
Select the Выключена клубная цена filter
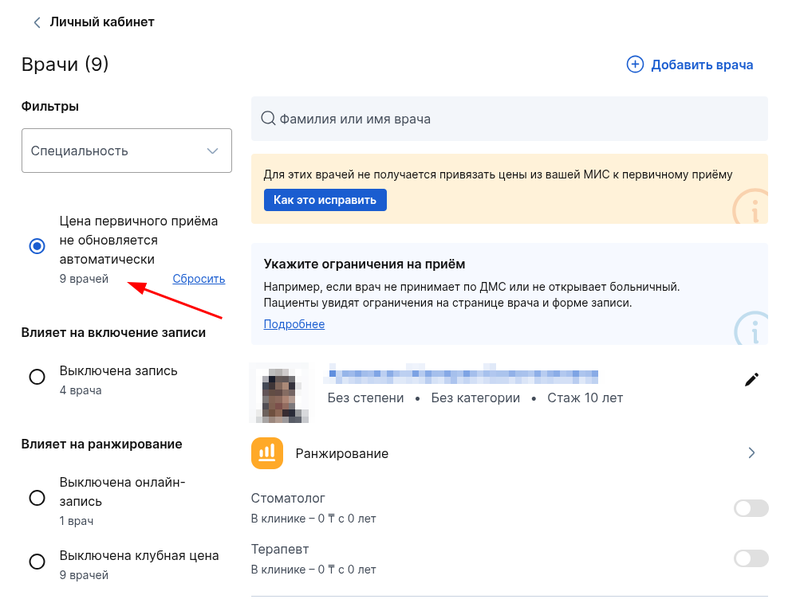click(37, 562)
